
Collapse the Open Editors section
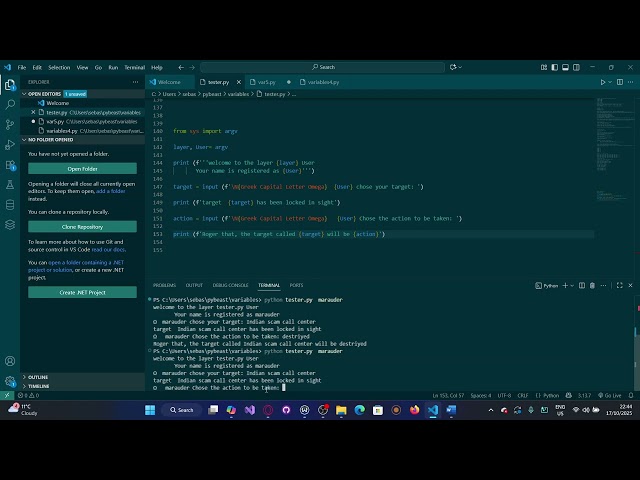tap(24, 94)
